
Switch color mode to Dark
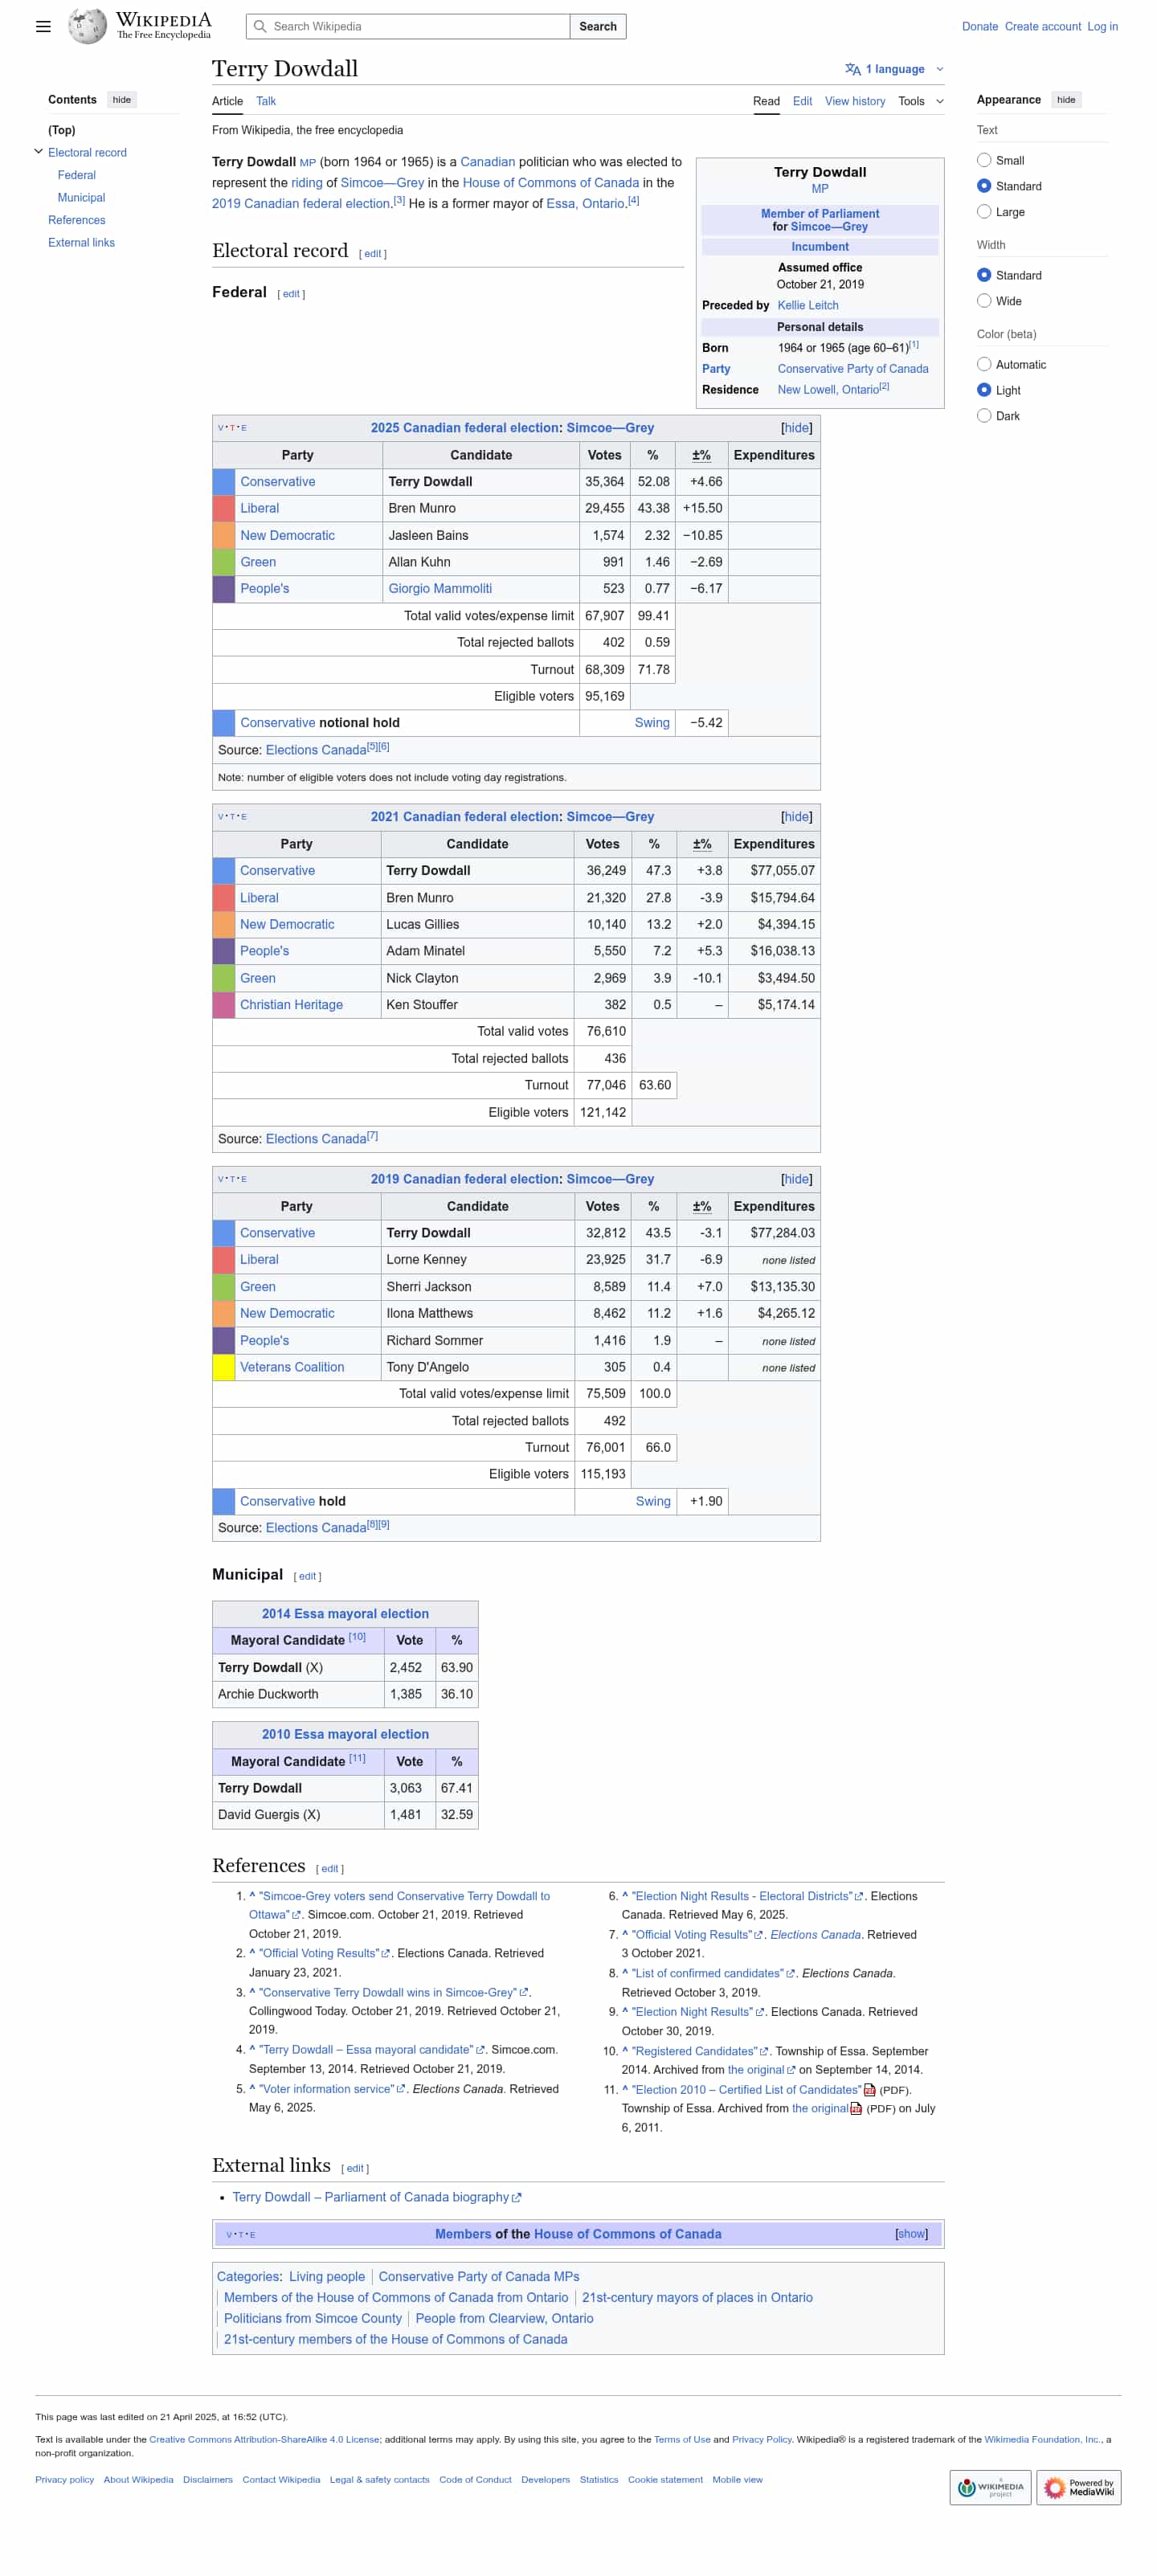[x=984, y=416]
